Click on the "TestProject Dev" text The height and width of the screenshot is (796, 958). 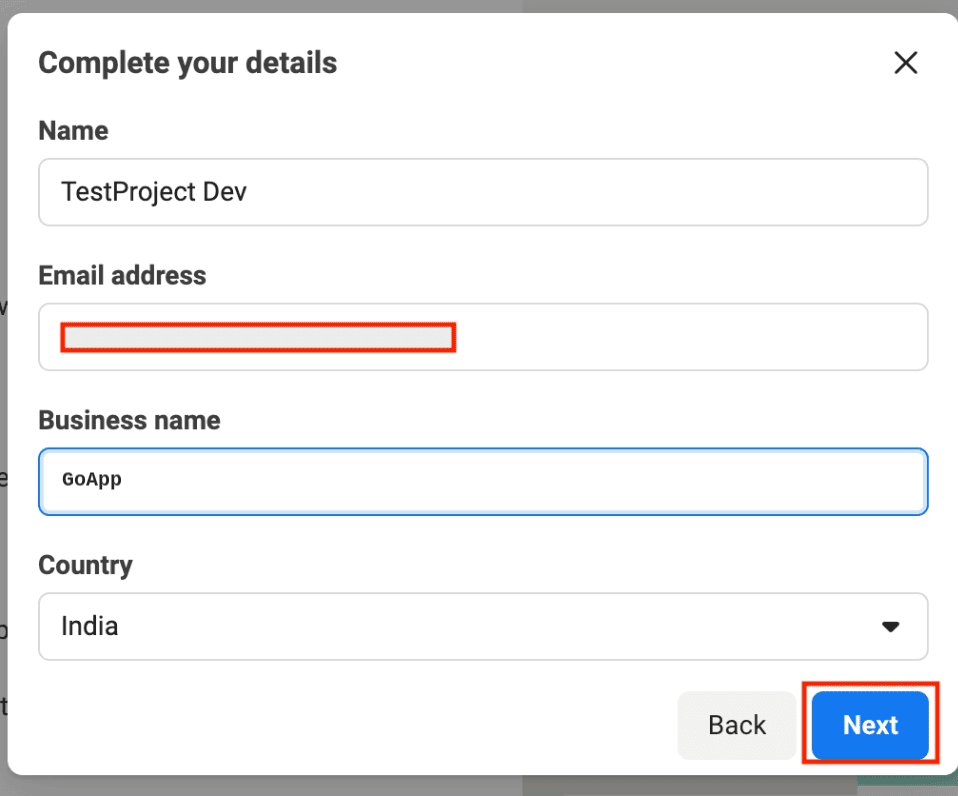click(x=153, y=192)
